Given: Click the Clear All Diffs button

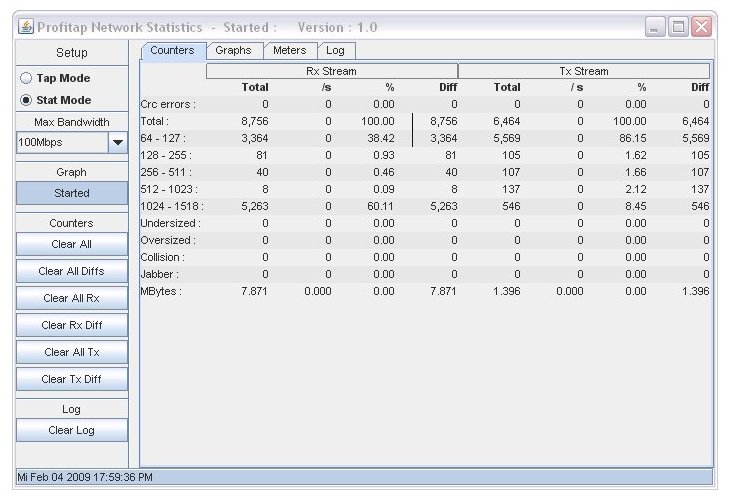Looking at the screenshot, I should tap(71, 271).
